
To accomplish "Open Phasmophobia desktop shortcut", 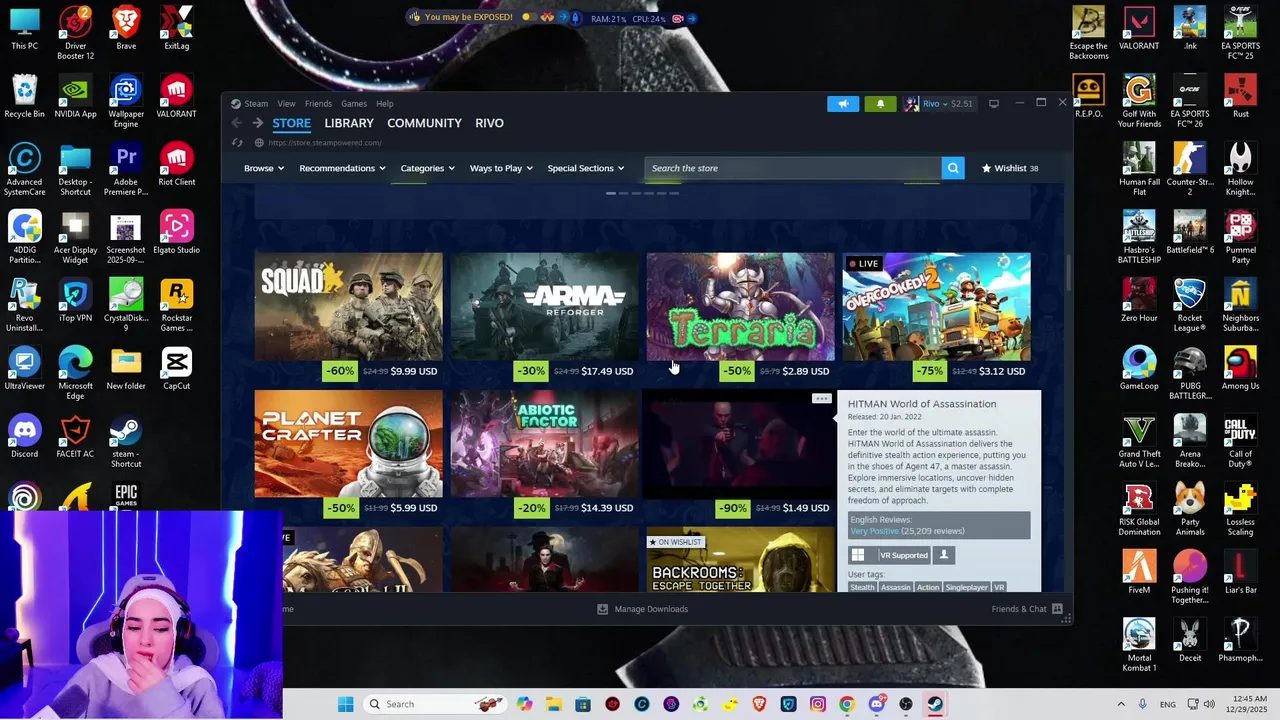I will point(1240,640).
